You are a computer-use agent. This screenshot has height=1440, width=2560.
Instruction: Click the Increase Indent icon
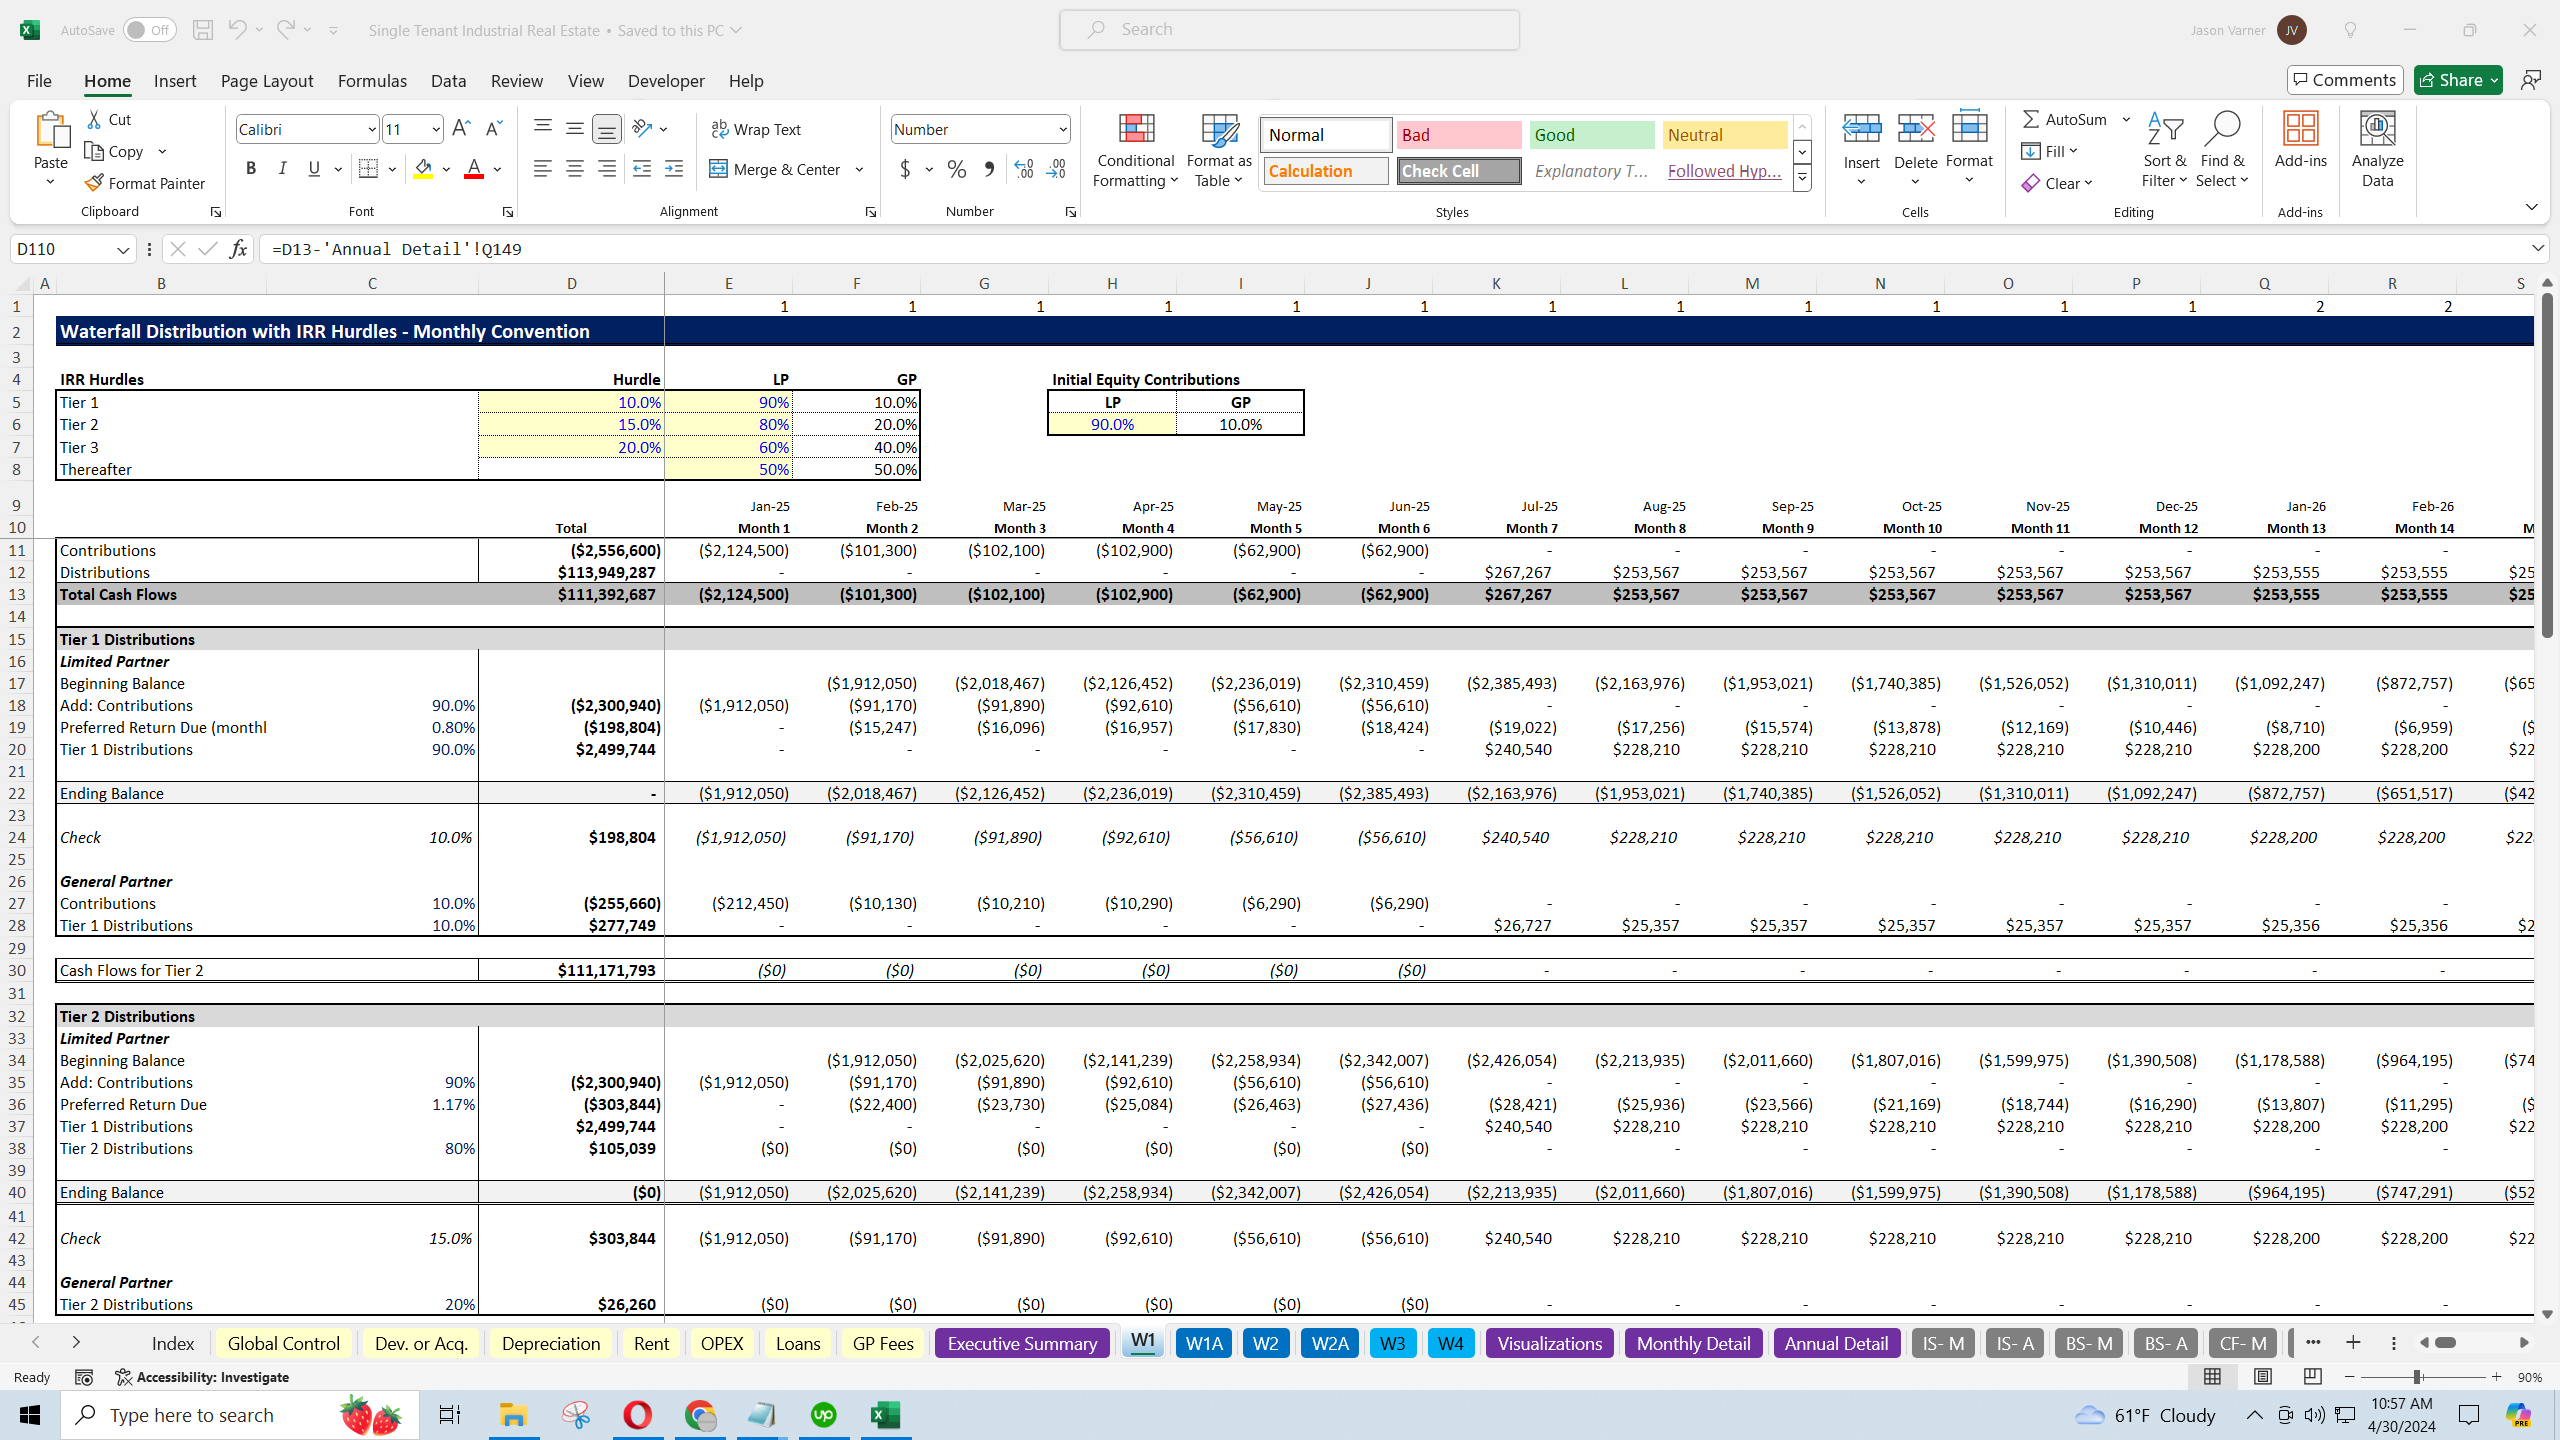(674, 169)
